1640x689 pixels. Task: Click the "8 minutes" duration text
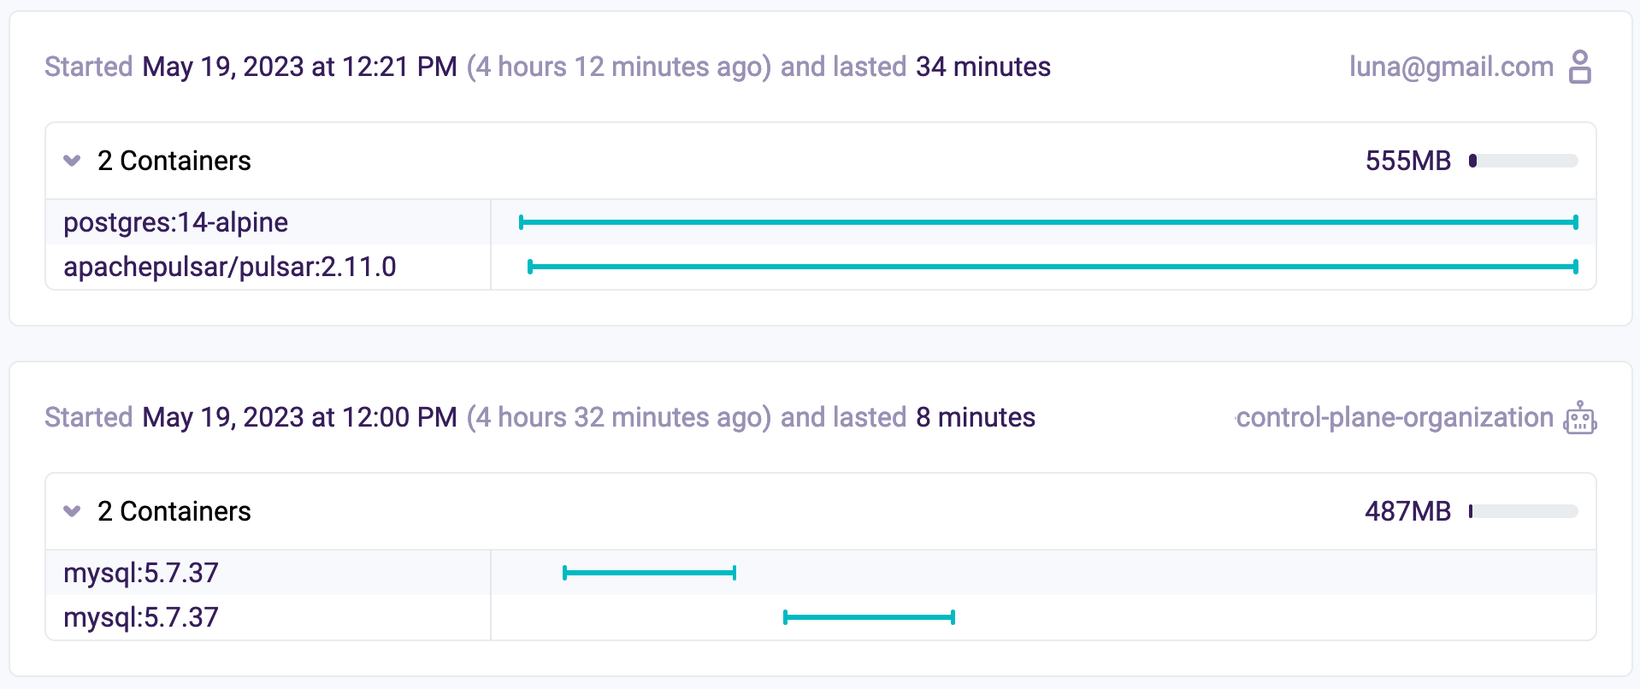point(975,418)
